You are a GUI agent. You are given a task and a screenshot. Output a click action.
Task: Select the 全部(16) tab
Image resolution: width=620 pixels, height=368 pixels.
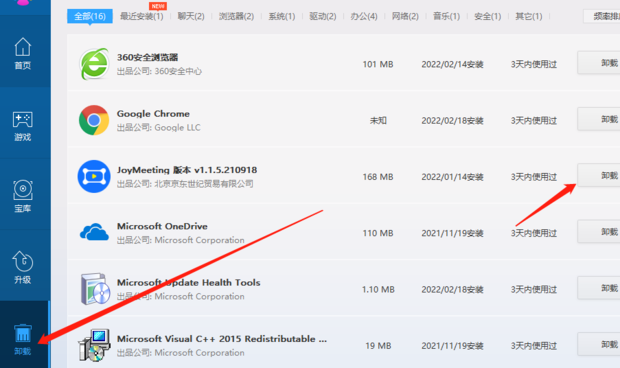point(90,16)
